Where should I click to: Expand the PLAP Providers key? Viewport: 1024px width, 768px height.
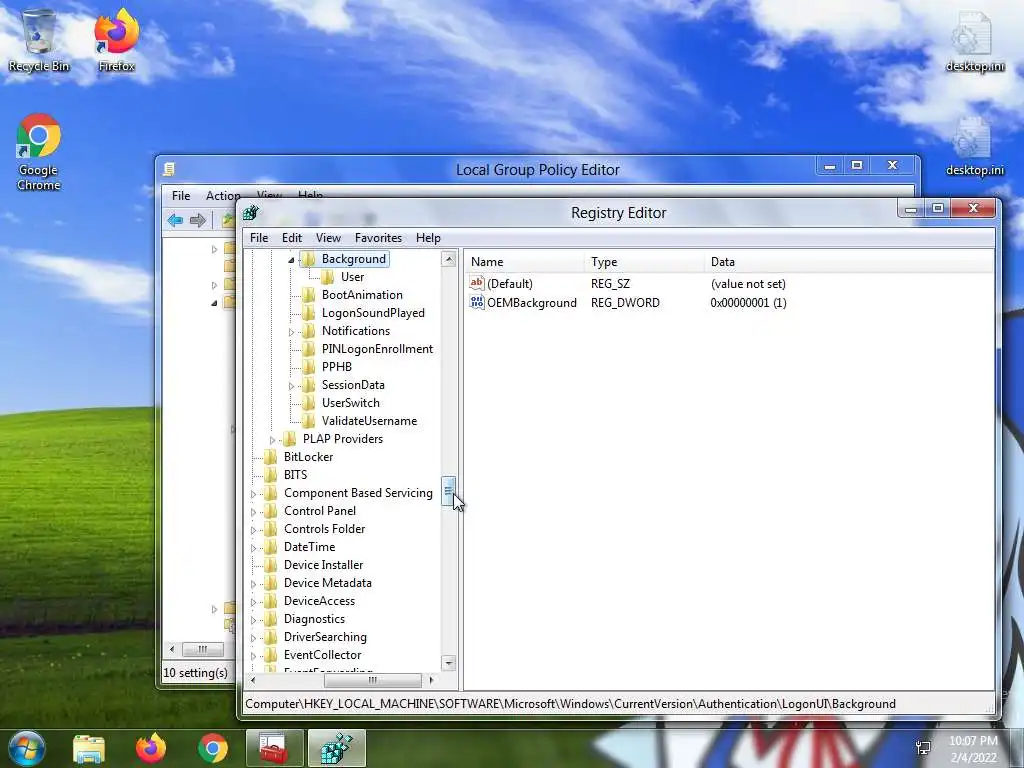coord(272,440)
